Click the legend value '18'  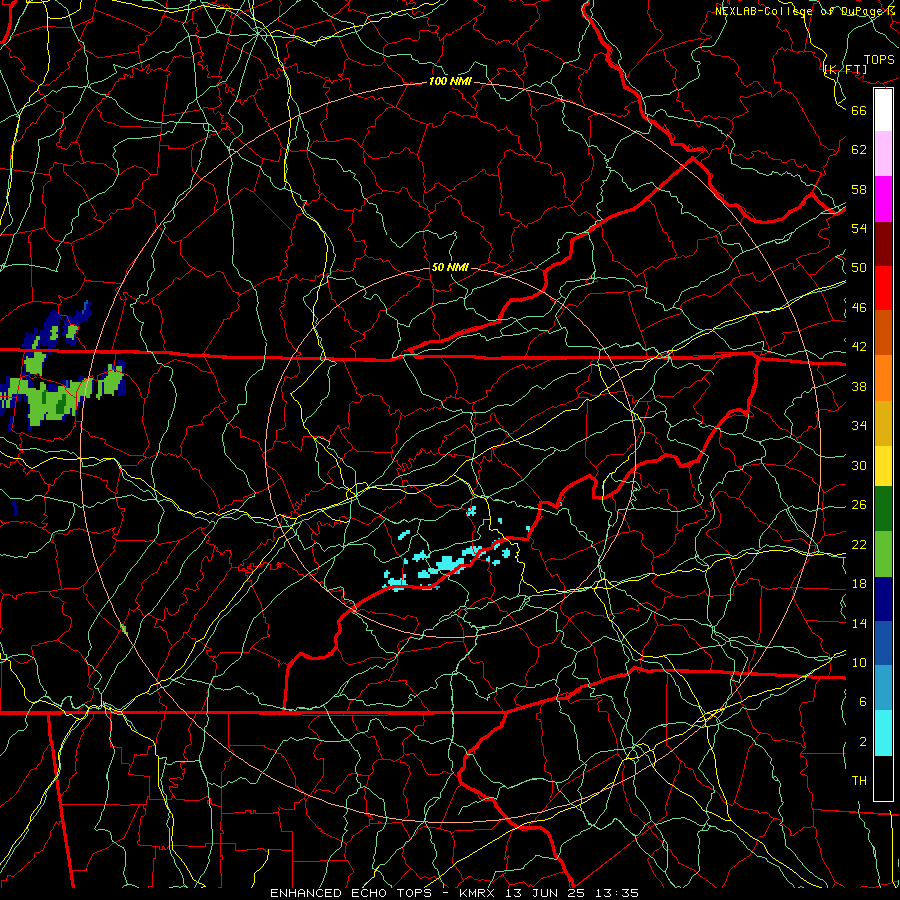859,584
